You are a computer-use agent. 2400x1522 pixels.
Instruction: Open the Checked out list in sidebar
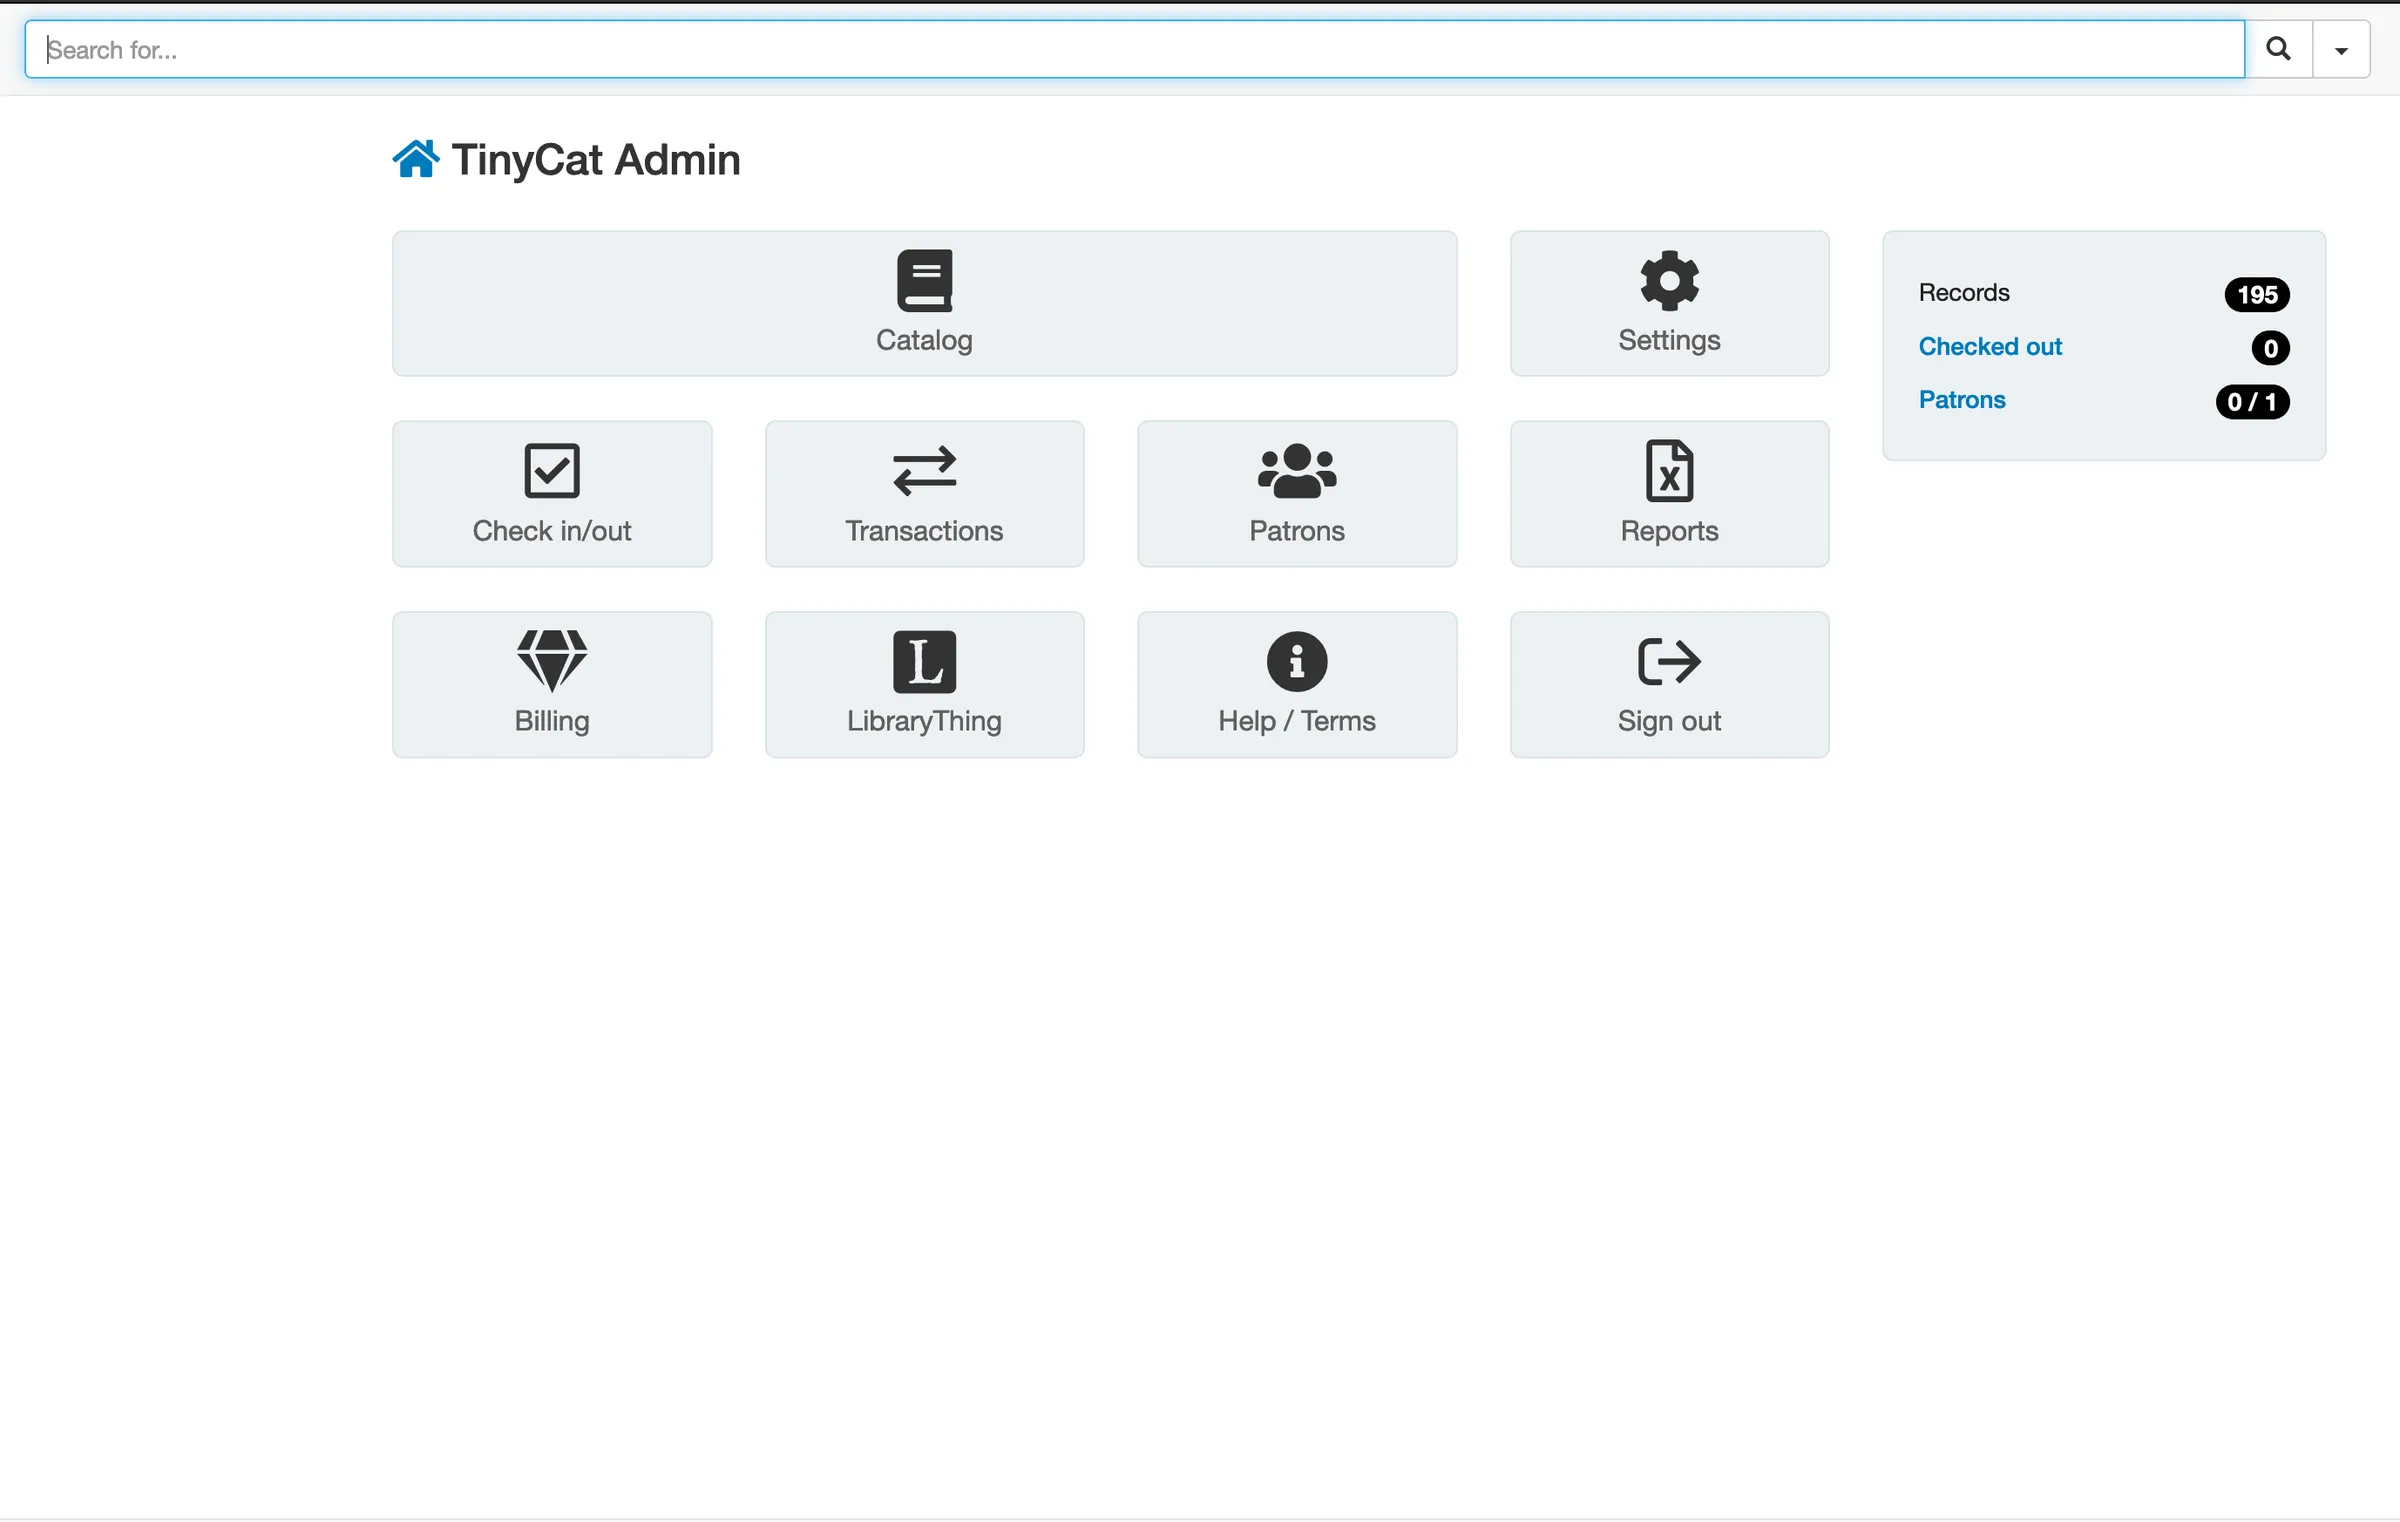tap(1989, 346)
